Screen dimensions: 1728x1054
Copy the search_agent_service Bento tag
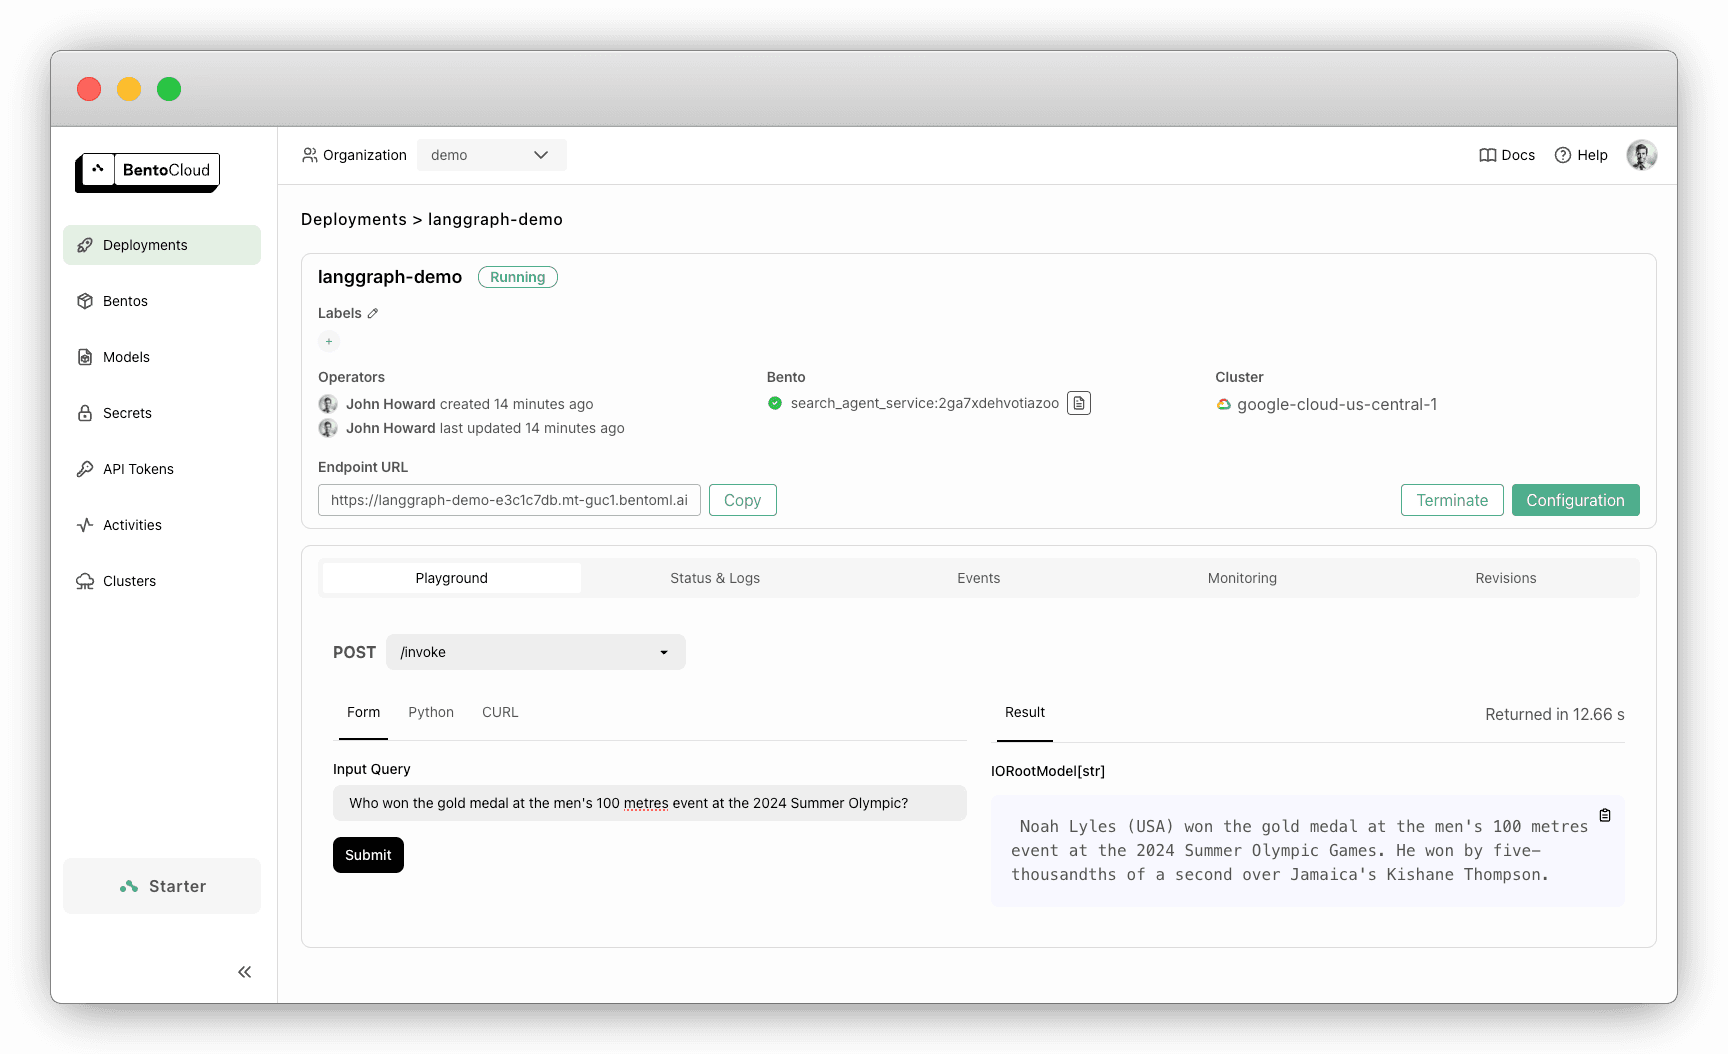pyautogui.click(x=1078, y=403)
